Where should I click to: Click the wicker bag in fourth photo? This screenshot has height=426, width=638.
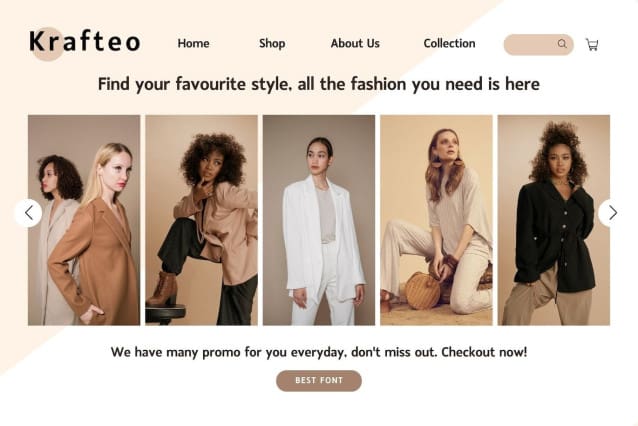pos(423,290)
